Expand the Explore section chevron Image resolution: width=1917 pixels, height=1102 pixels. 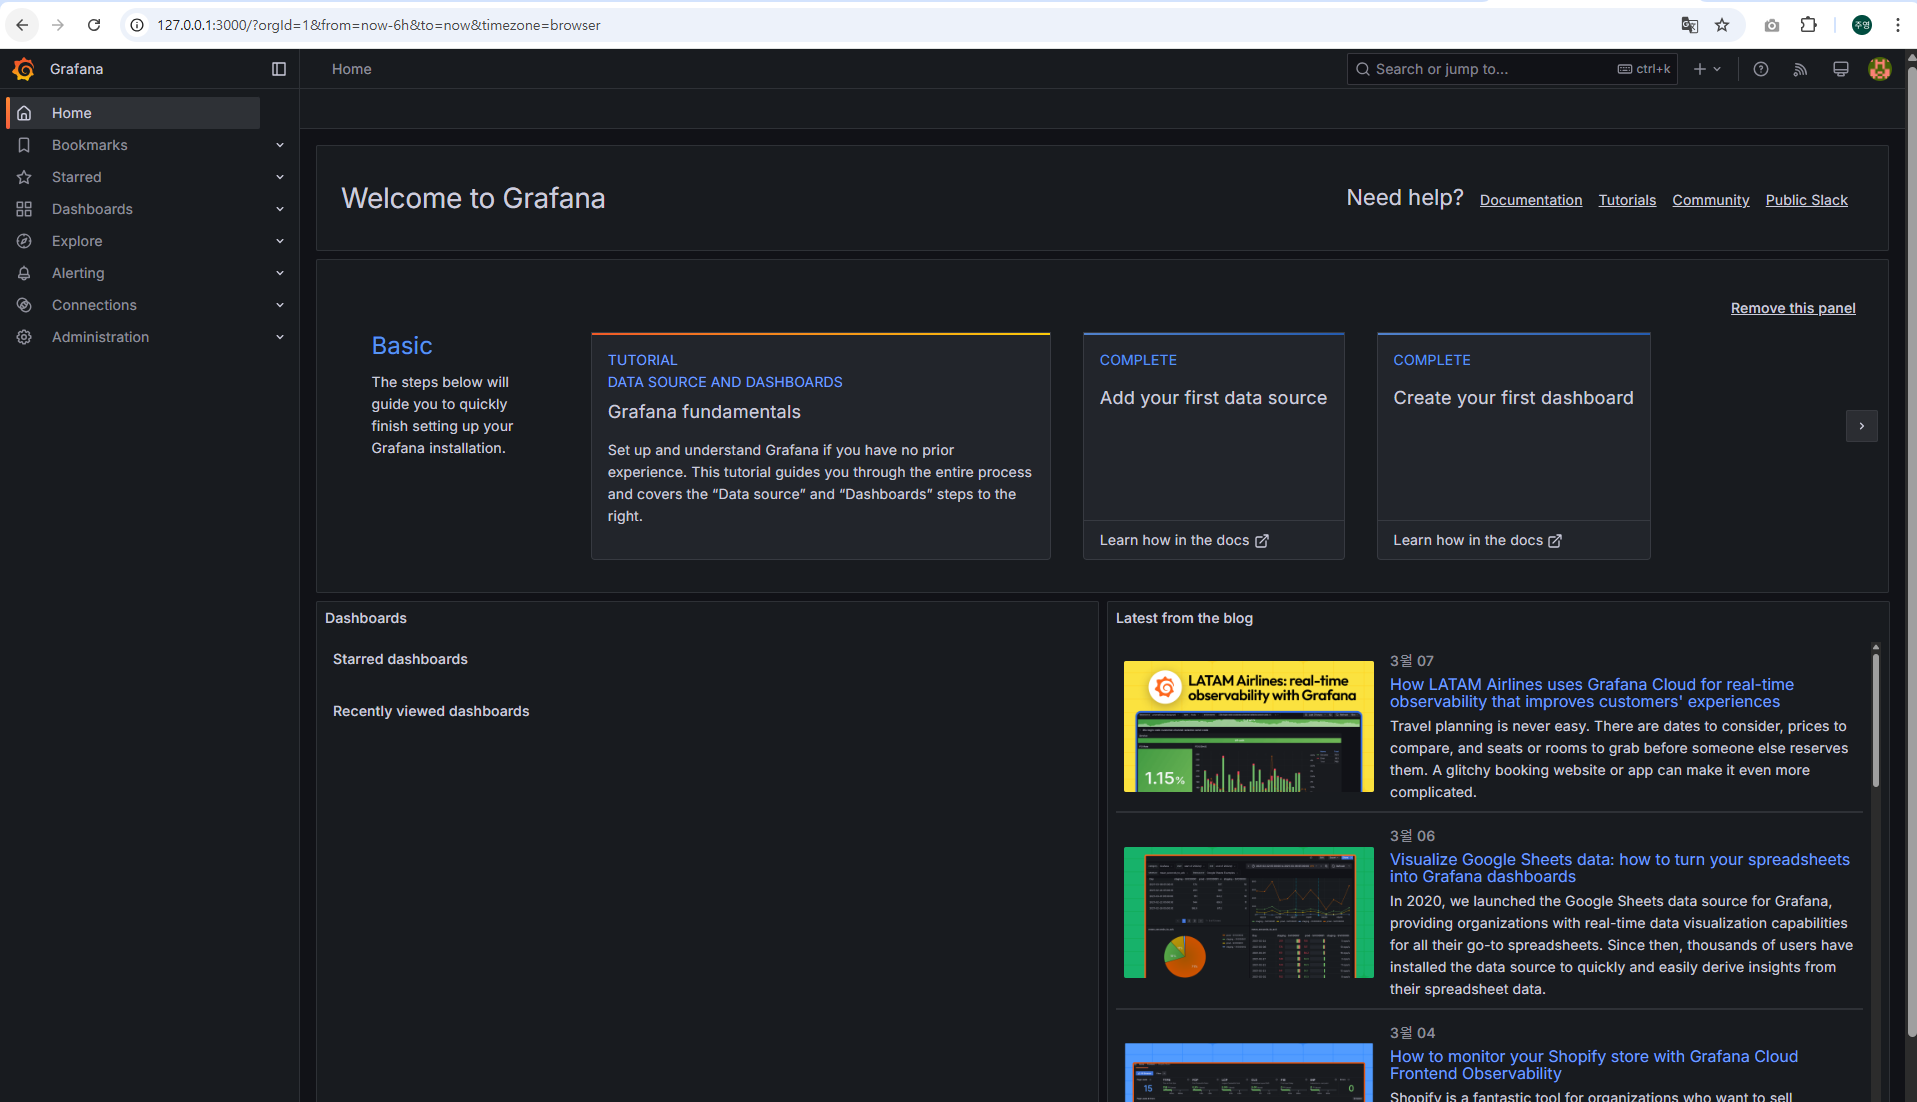pyautogui.click(x=280, y=241)
